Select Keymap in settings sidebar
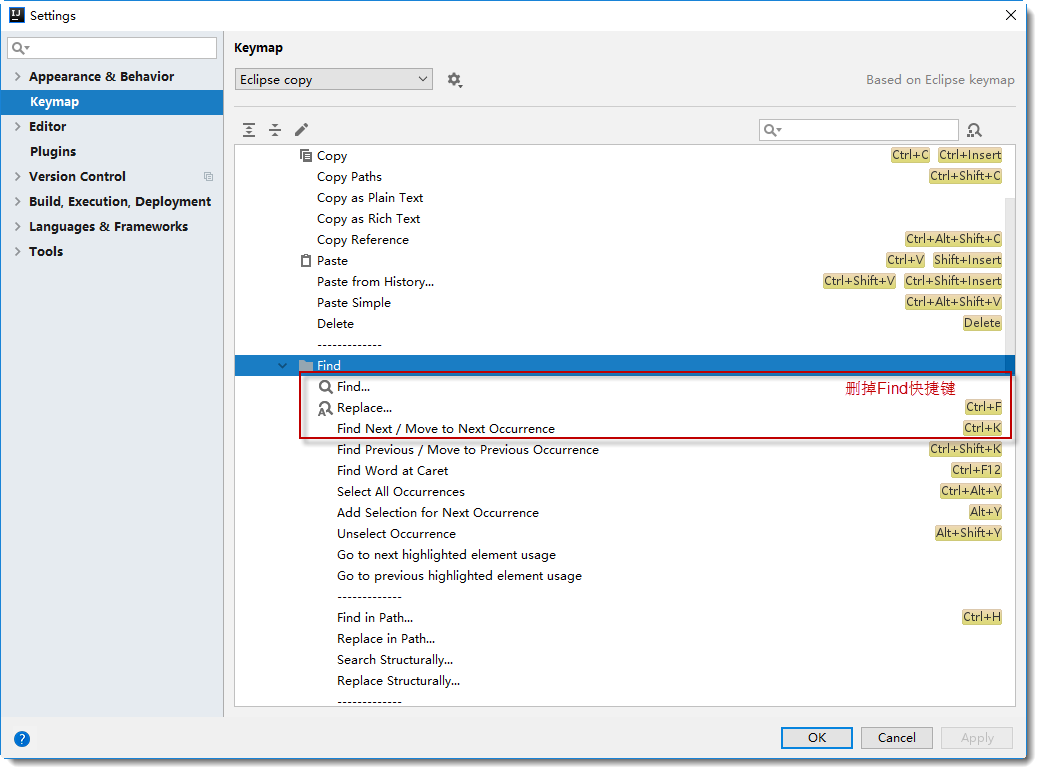Screen dimensions: 1042x774 (112, 102)
